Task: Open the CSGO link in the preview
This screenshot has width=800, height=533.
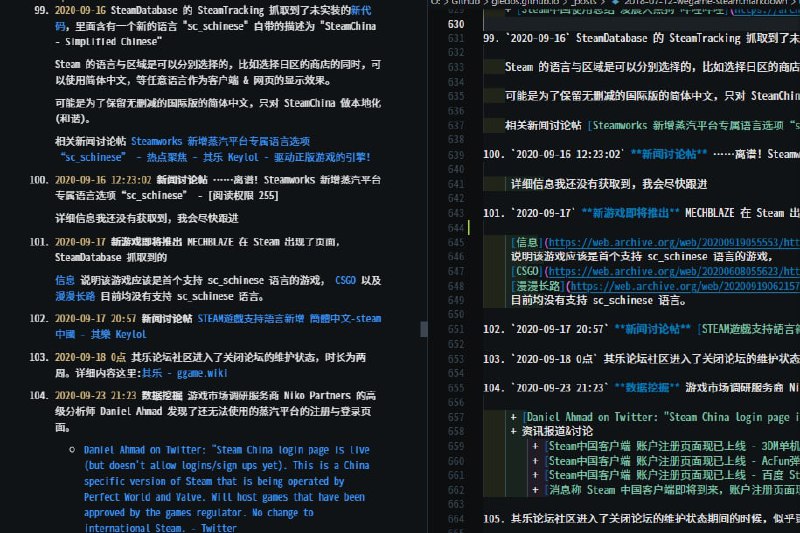Action: coord(345,280)
